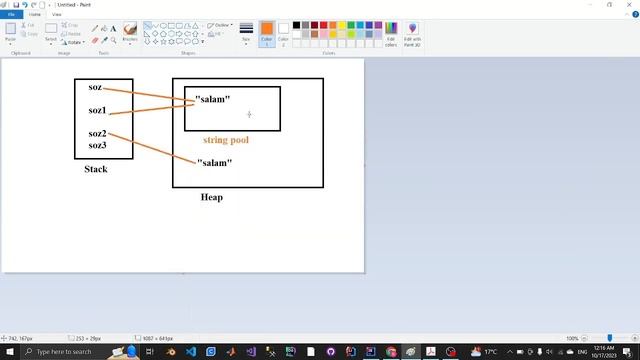
Task: Pick the purple color swatch
Action: pos(378,25)
